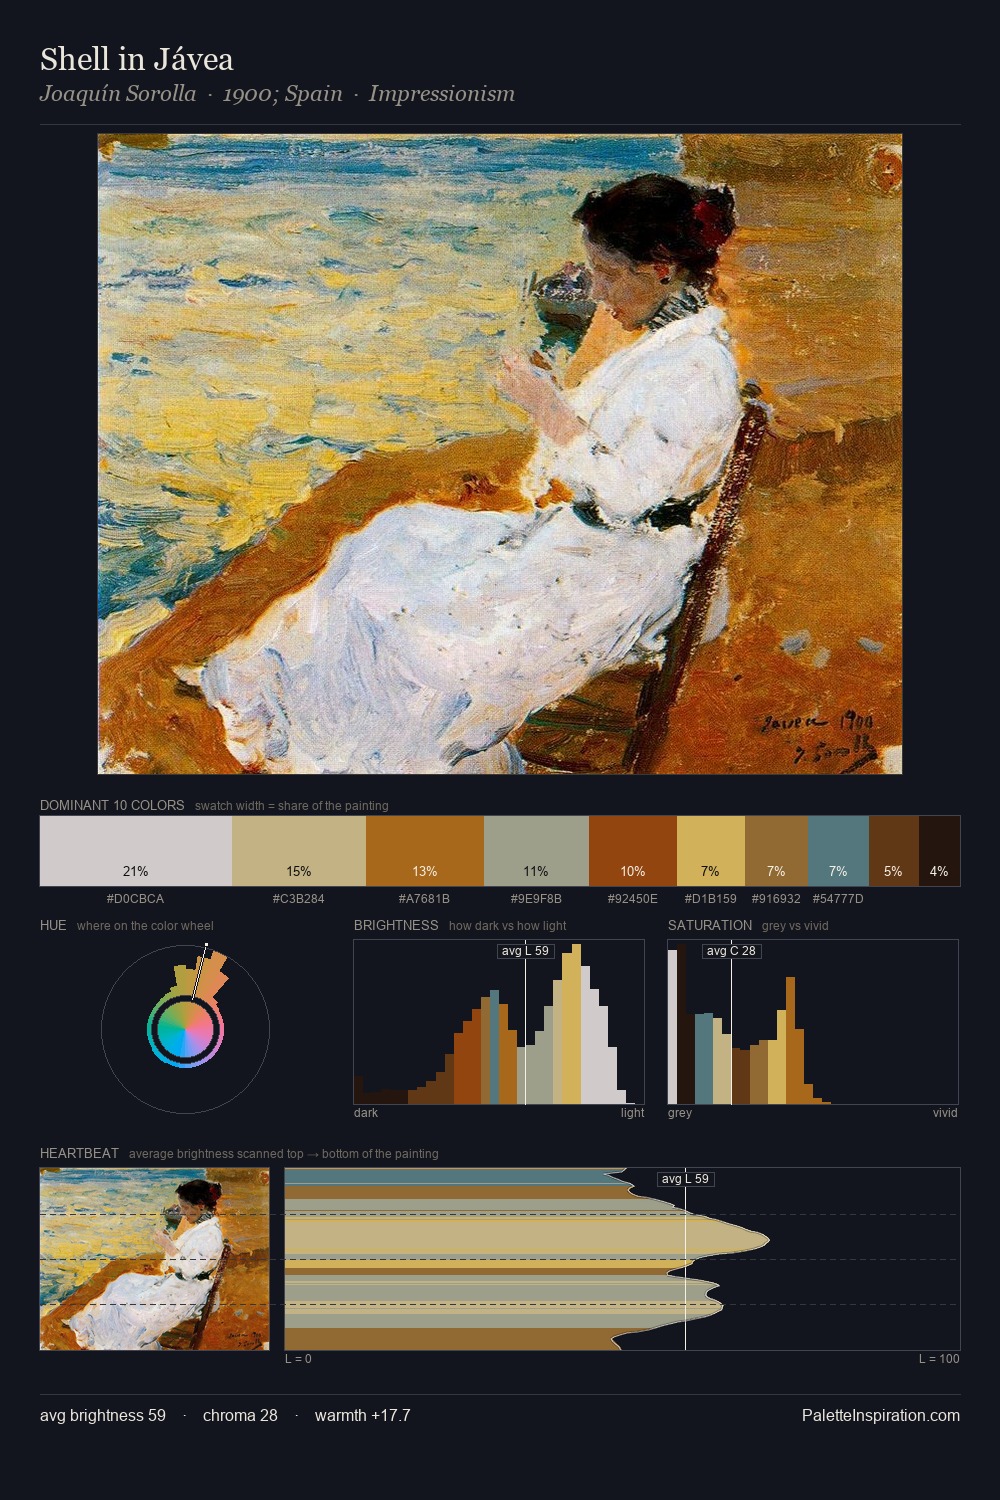
Task: Click the "dark" axis label
Action: (366, 1113)
